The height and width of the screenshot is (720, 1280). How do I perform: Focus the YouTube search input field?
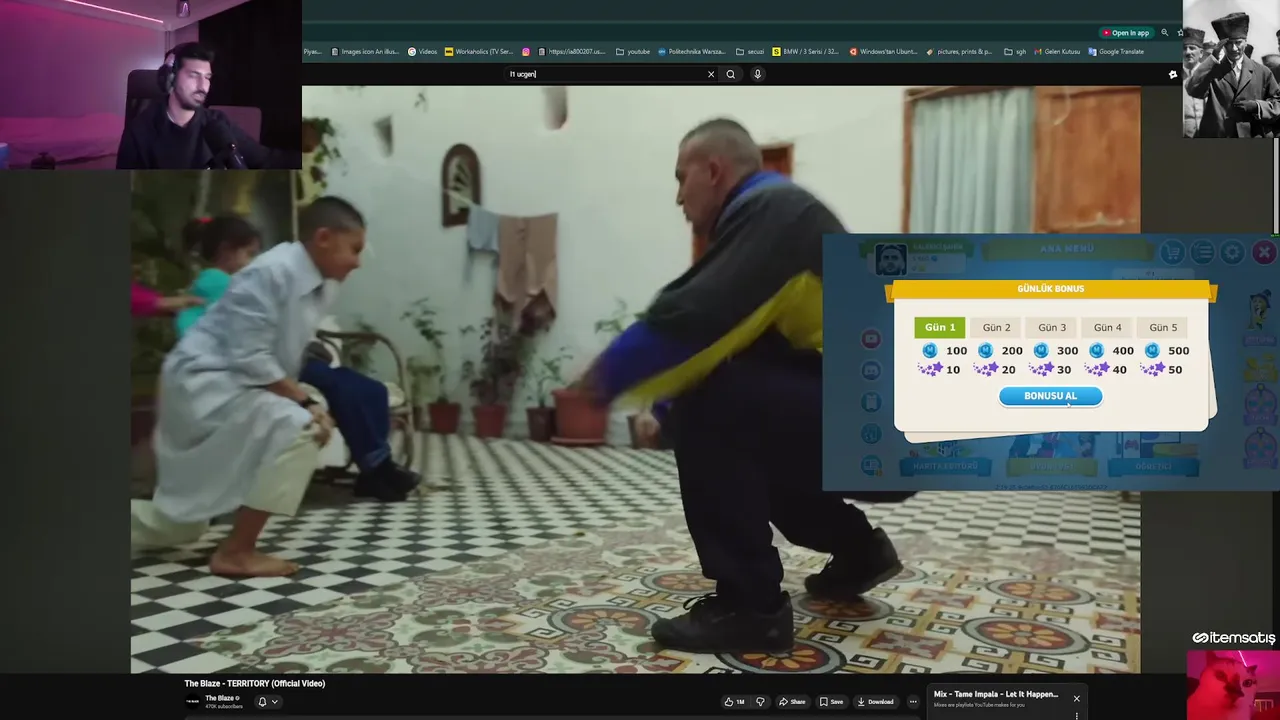[605, 74]
